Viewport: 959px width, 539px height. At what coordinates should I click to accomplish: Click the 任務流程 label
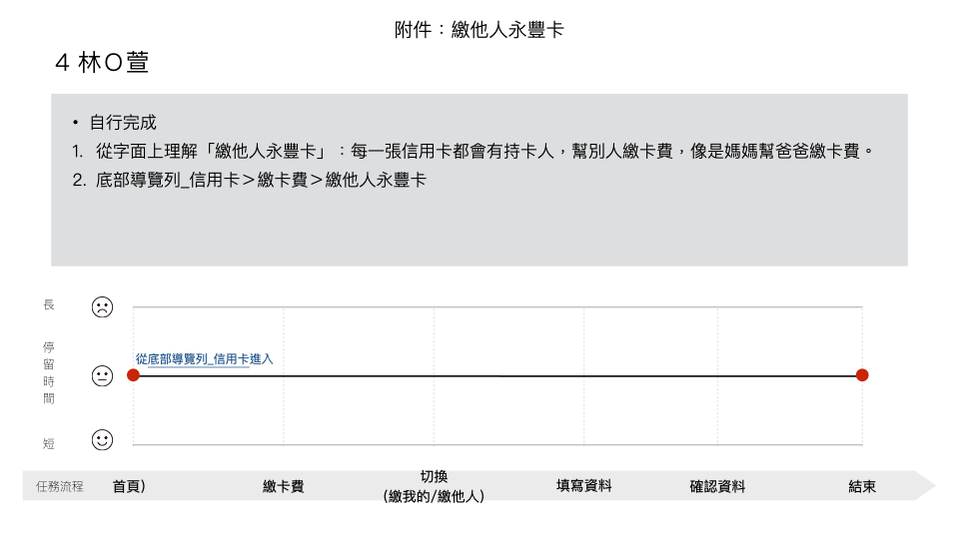[59, 486]
